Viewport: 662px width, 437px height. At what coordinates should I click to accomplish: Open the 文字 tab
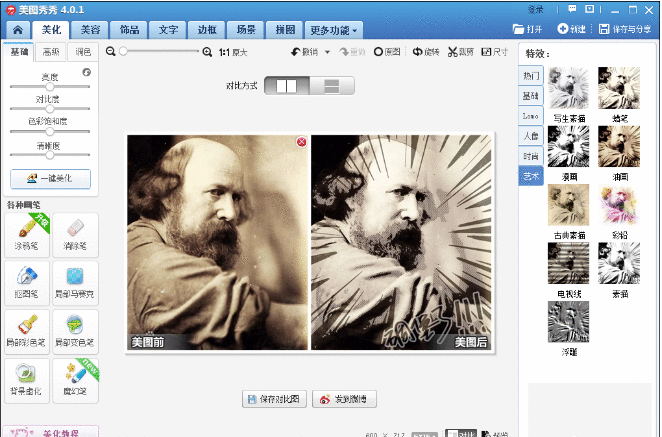pos(168,30)
